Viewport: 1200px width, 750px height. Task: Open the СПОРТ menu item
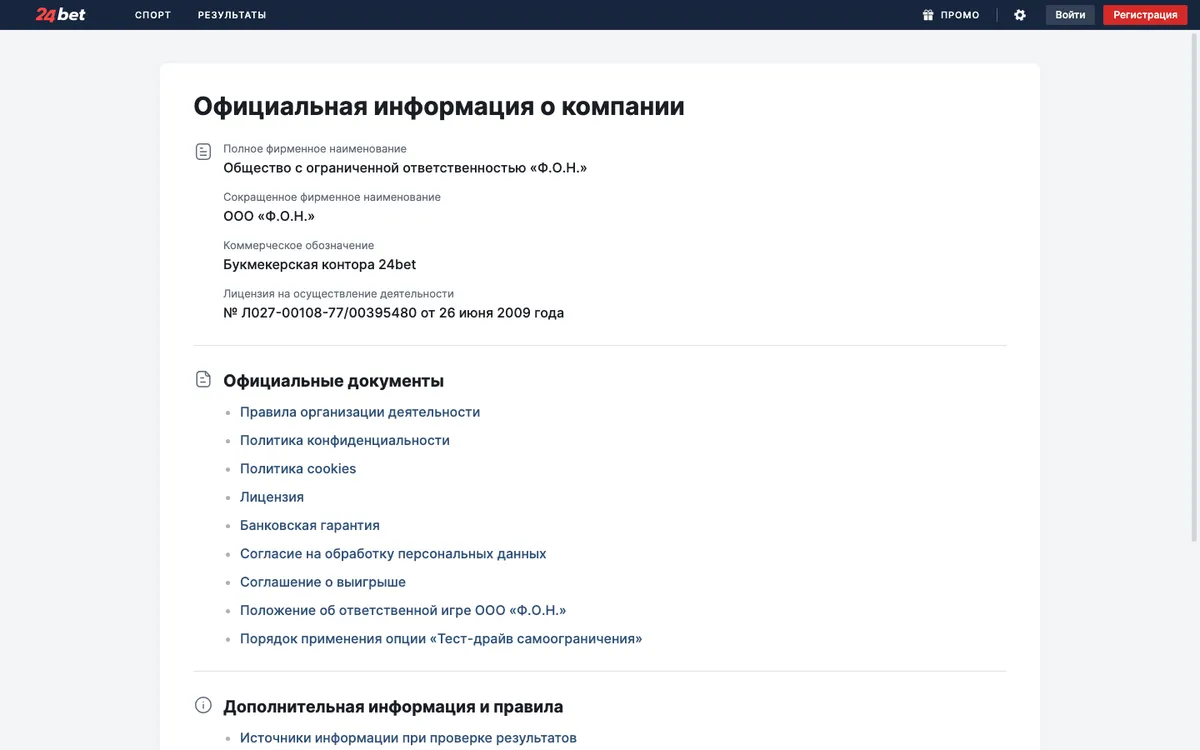point(153,15)
